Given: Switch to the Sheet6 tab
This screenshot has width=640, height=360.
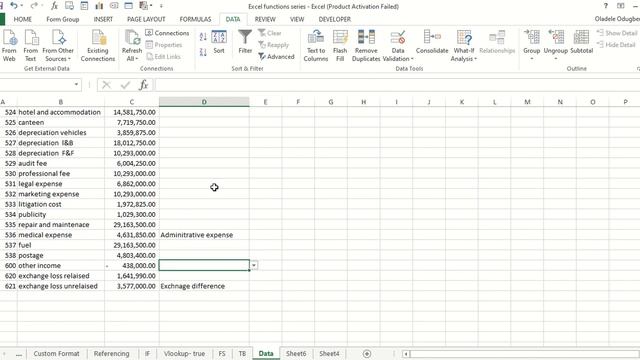Looking at the screenshot, I should pyautogui.click(x=296, y=353).
